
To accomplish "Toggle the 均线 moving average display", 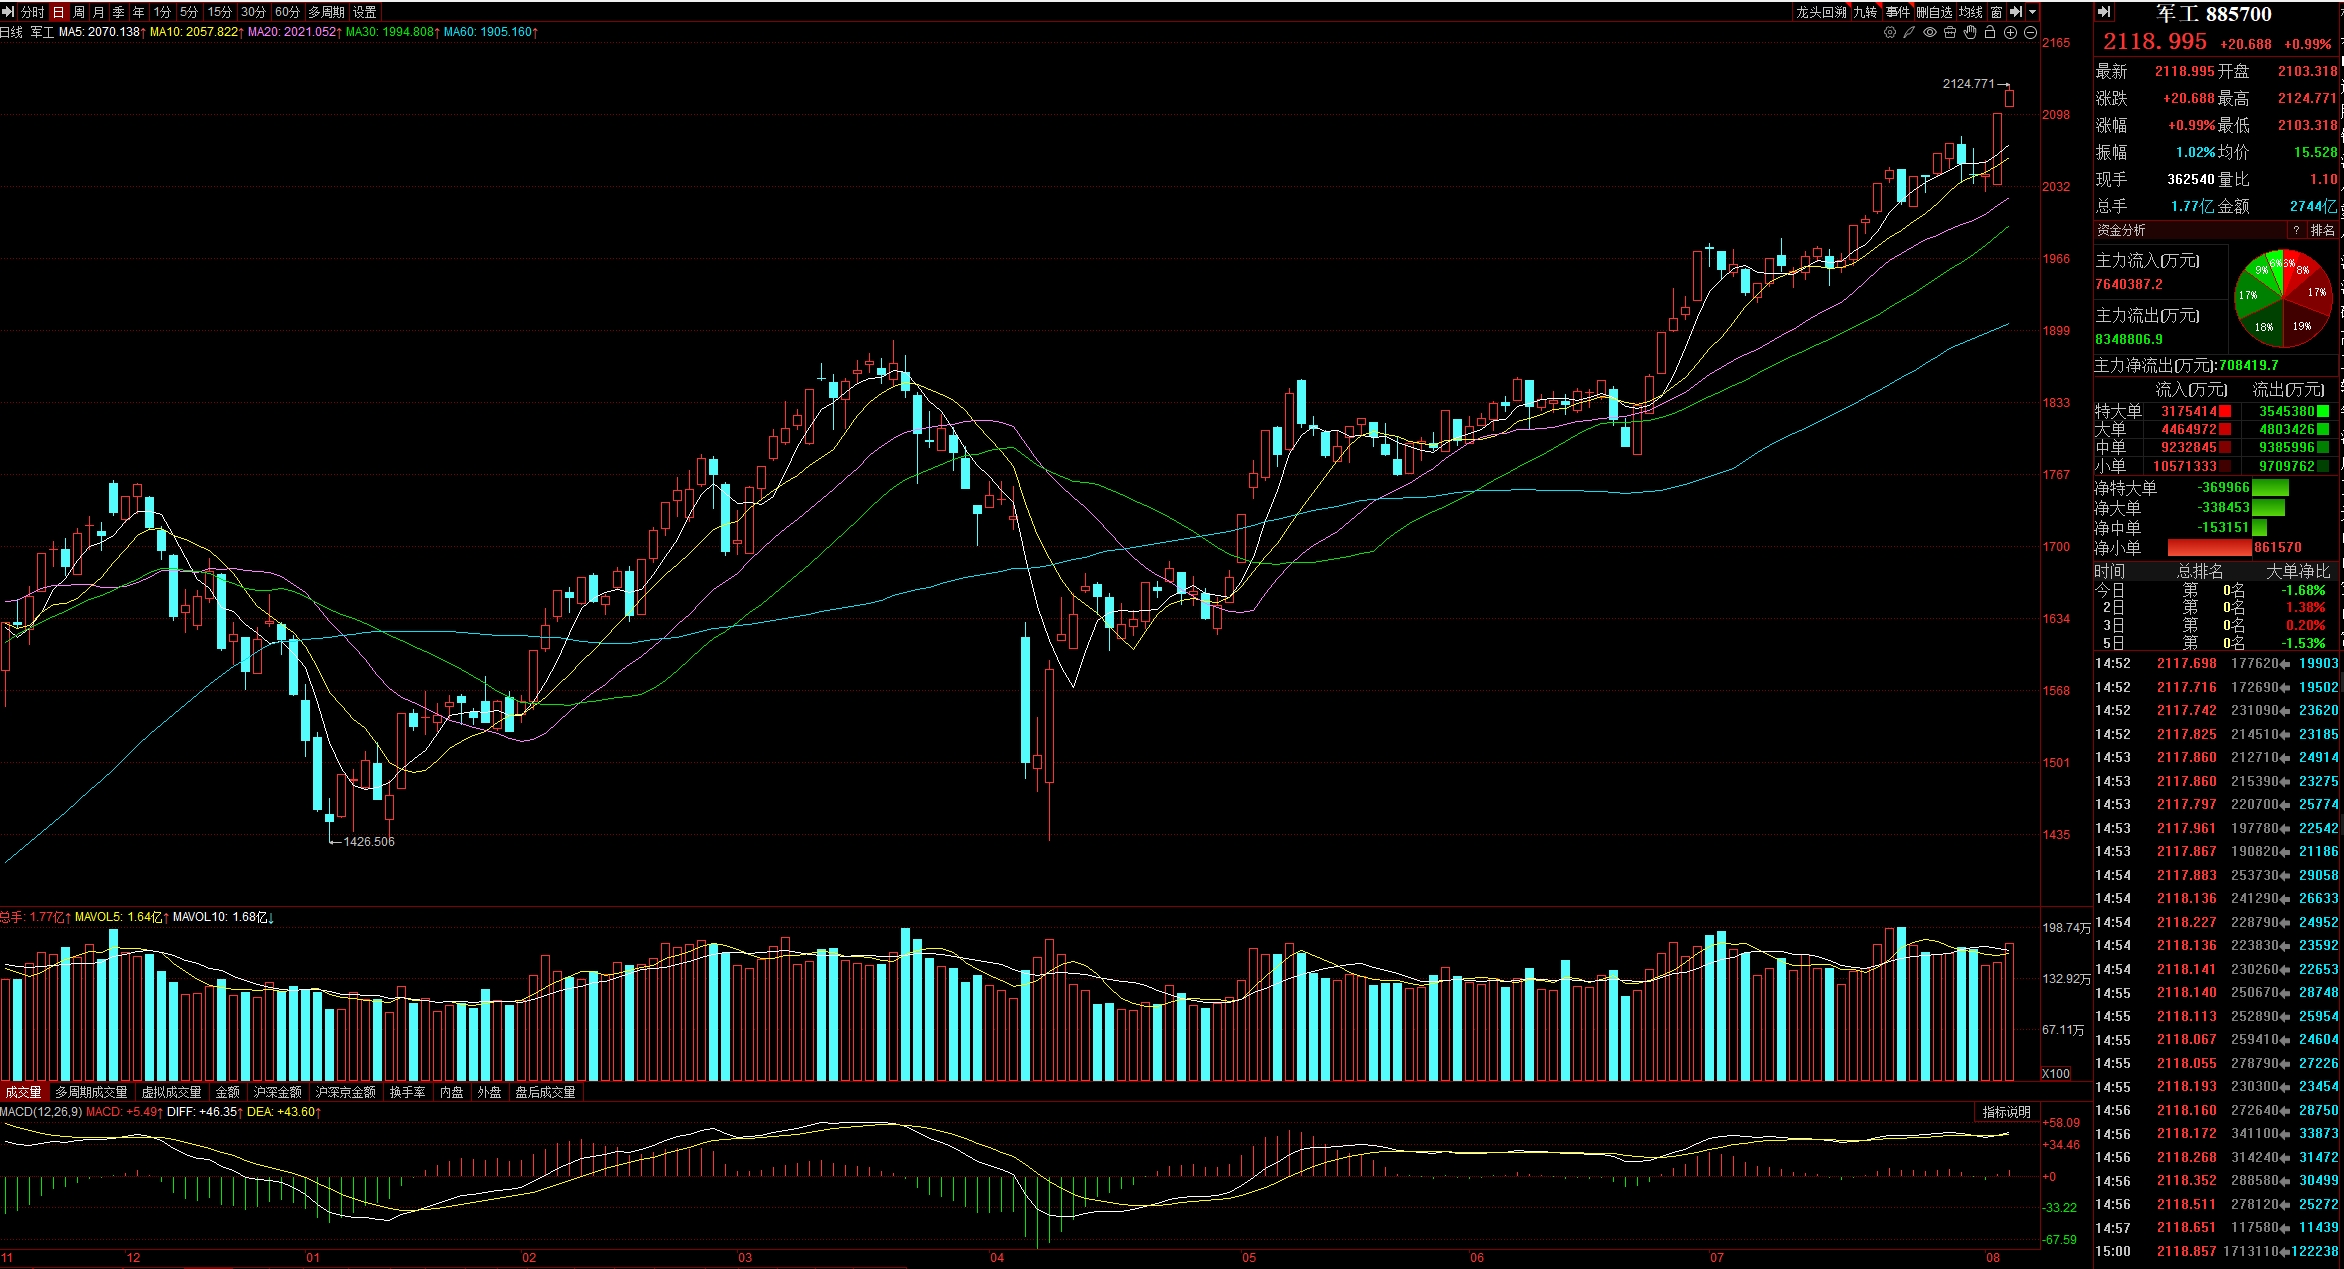I will pos(1970,12).
